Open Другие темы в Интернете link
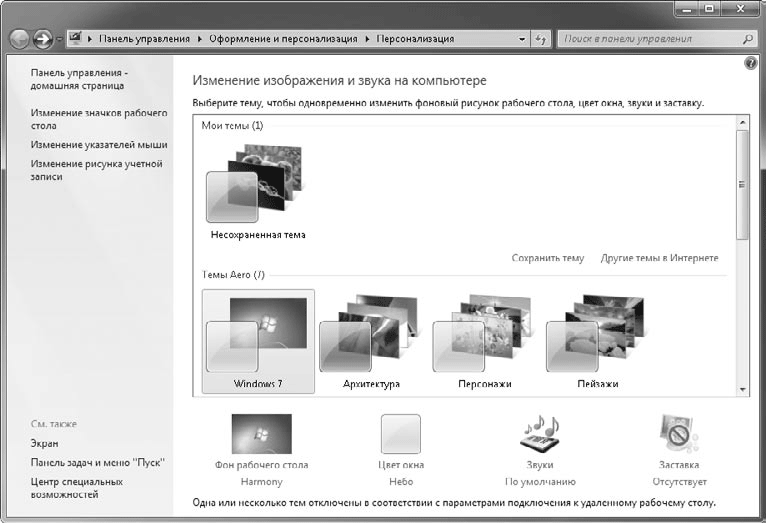The height and width of the screenshot is (523, 766). coord(659,258)
